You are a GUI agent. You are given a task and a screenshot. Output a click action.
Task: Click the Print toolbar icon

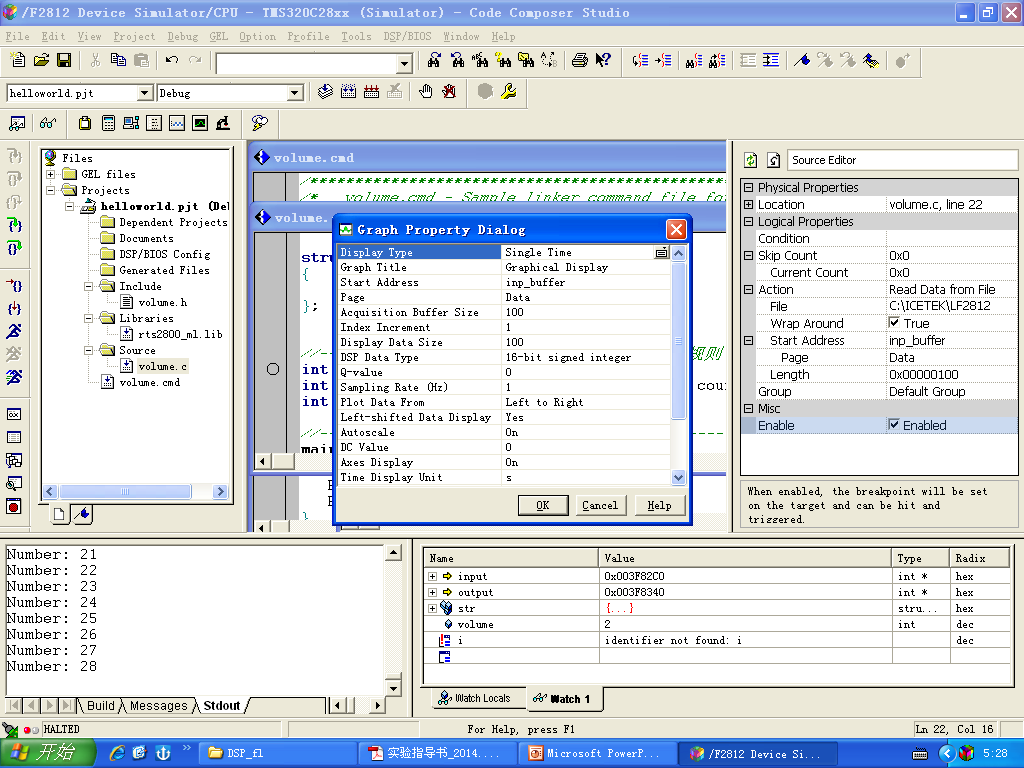pyautogui.click(x=579, y=61)
